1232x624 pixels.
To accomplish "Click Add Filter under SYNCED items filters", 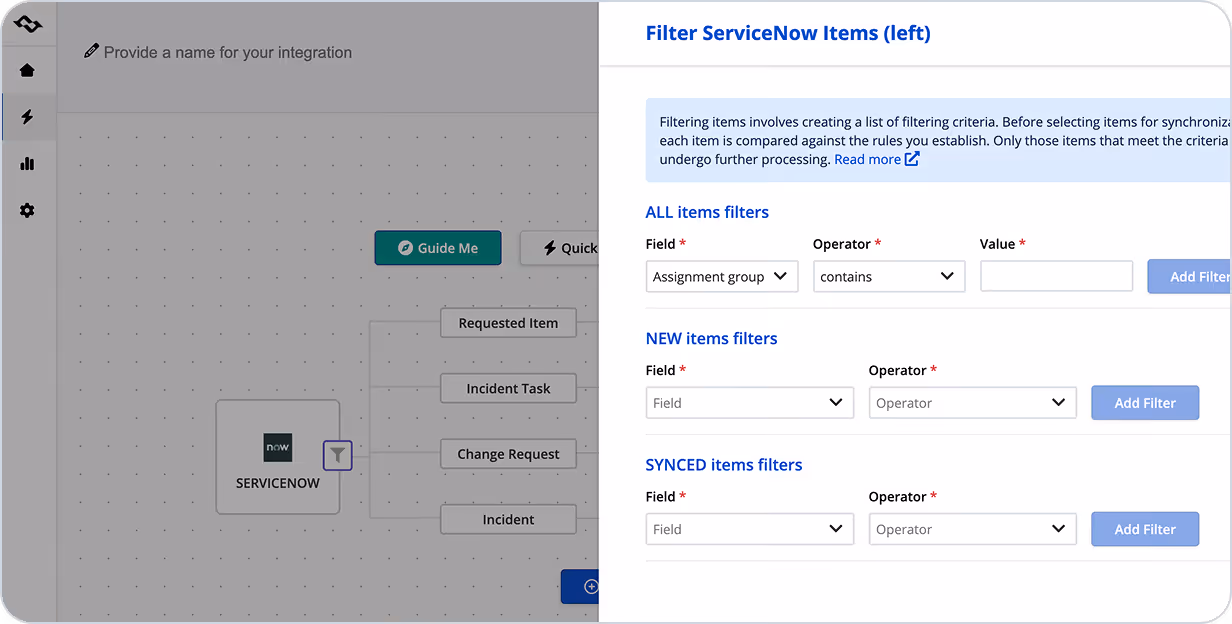I will 1144,529.
